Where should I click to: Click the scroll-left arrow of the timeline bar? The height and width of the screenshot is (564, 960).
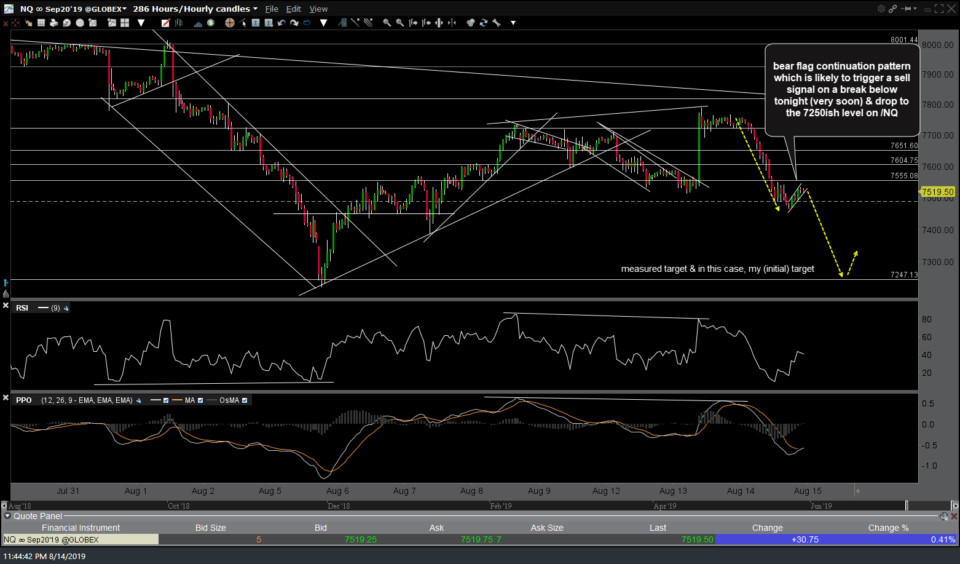pos(4,506)
